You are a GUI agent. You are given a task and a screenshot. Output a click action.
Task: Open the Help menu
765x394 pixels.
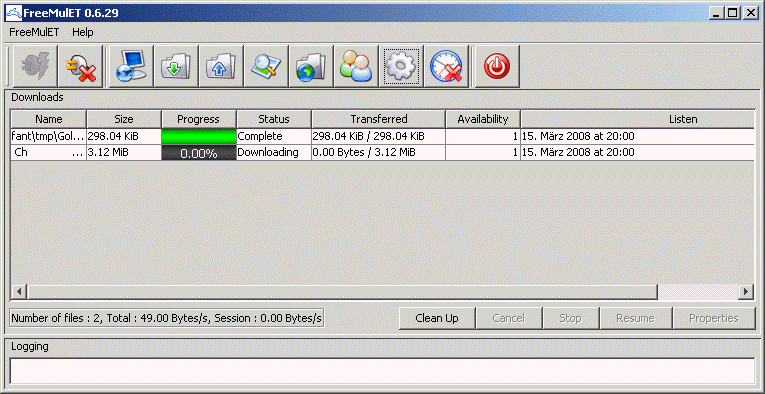coord(82,33)
